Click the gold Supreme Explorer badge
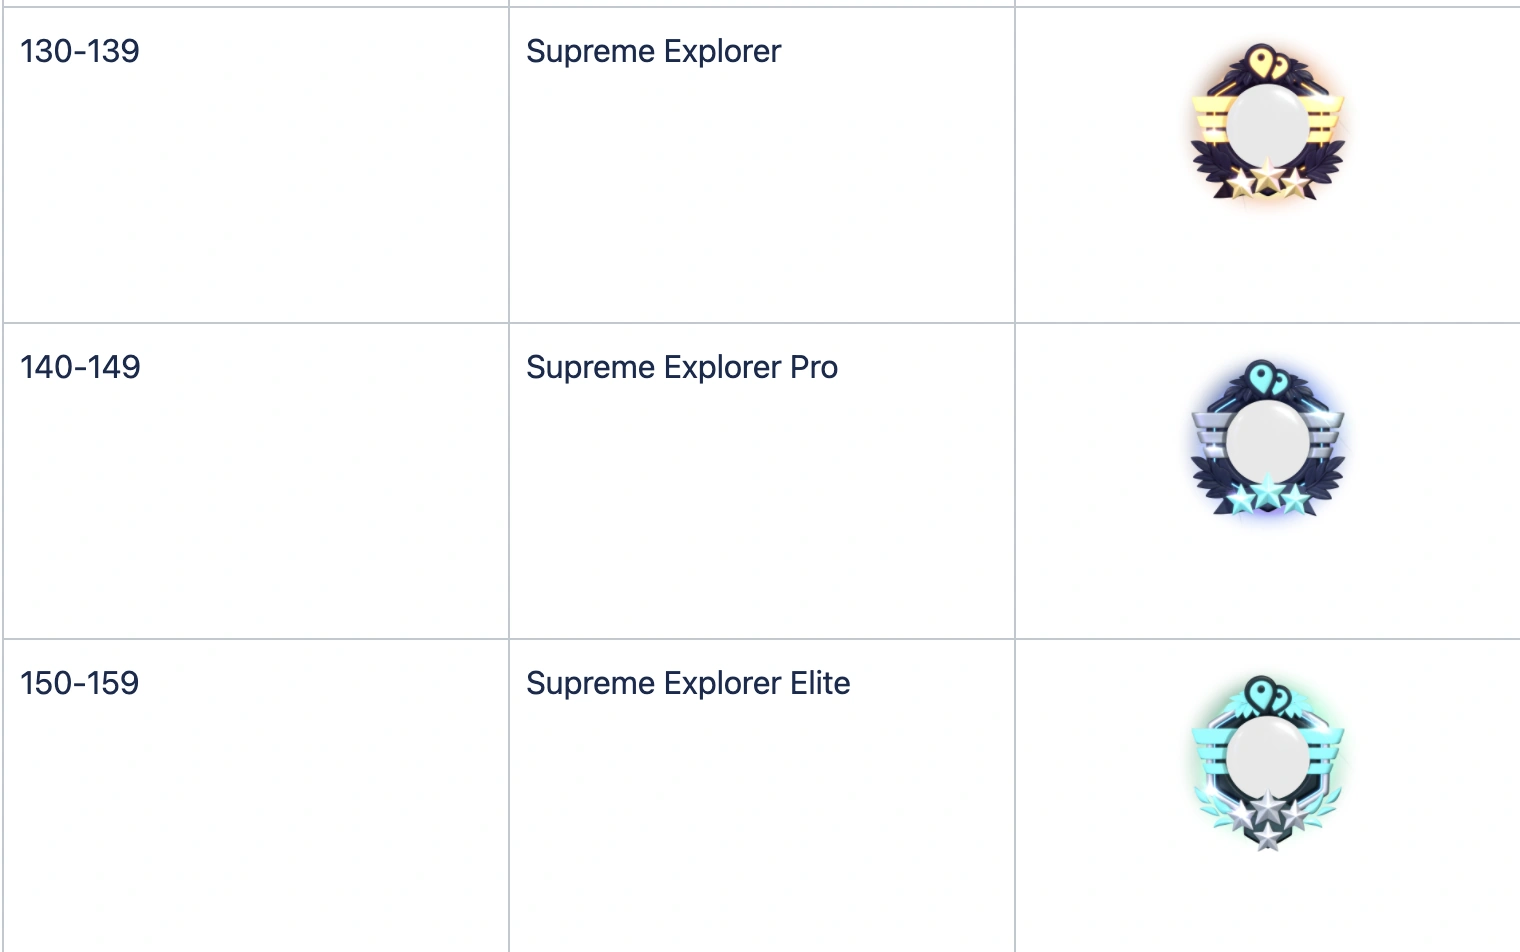1520x952 pixels. pos(1267,123)
